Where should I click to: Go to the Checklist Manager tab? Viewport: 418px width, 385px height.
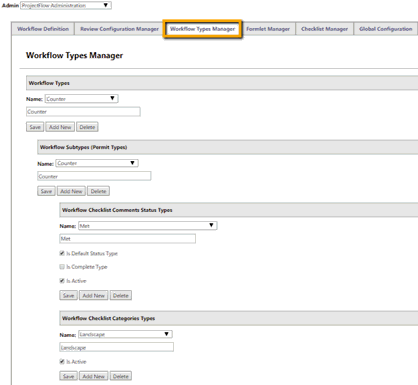tap(324, 29)
